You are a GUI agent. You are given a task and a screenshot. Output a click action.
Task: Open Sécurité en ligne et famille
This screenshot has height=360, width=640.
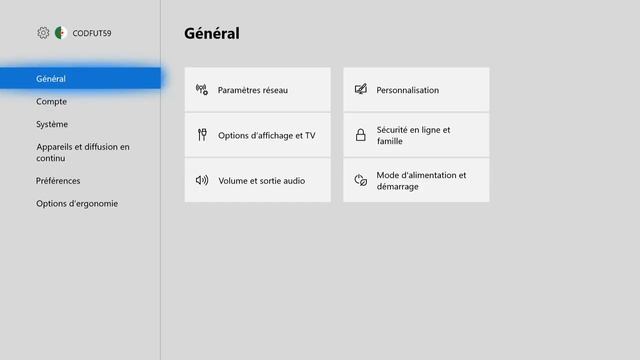416,135
